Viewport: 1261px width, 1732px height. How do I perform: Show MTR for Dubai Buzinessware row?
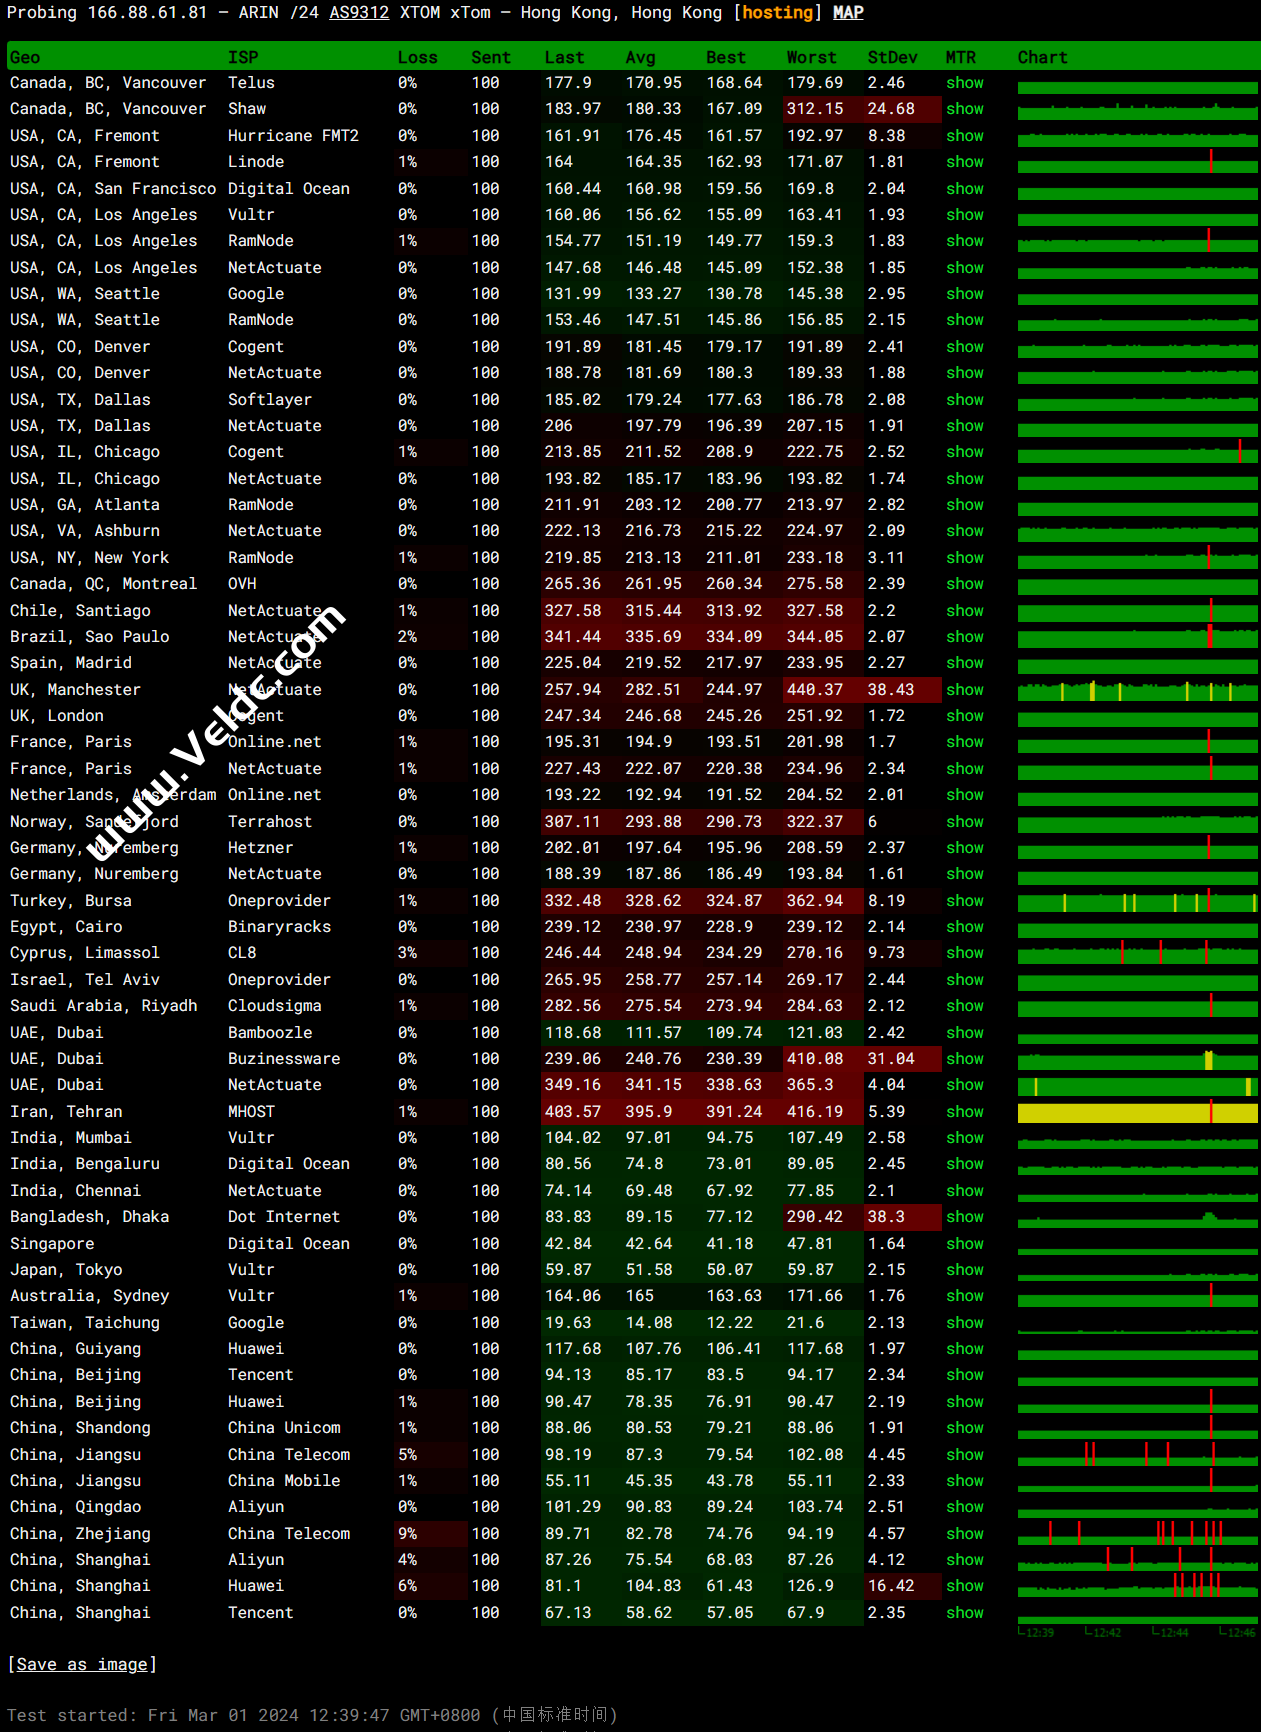[965, 1059]
